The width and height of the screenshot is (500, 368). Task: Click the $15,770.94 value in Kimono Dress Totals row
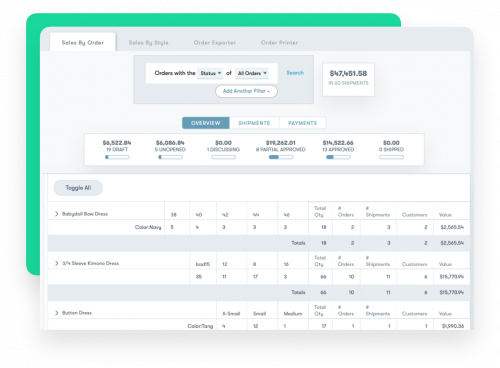pos(452,292)
